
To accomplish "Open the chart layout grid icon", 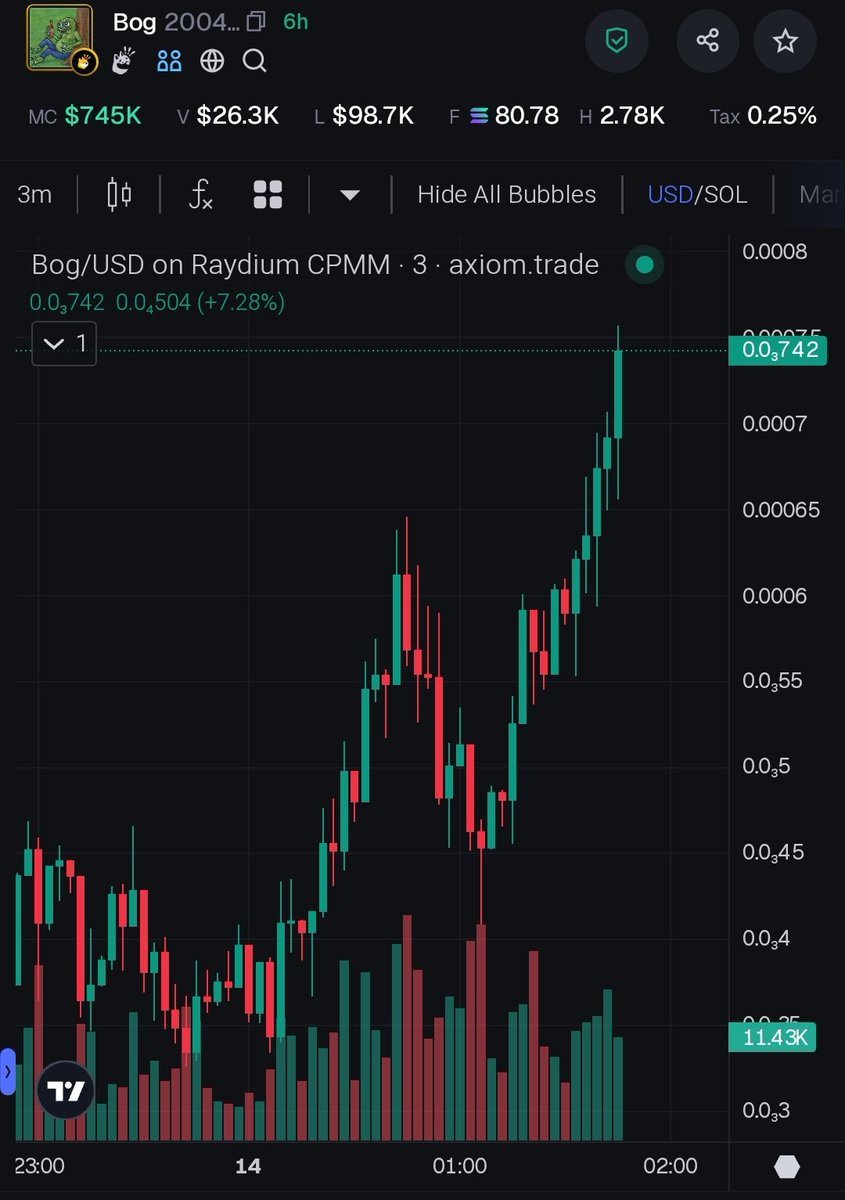I will tap(268, 194).
